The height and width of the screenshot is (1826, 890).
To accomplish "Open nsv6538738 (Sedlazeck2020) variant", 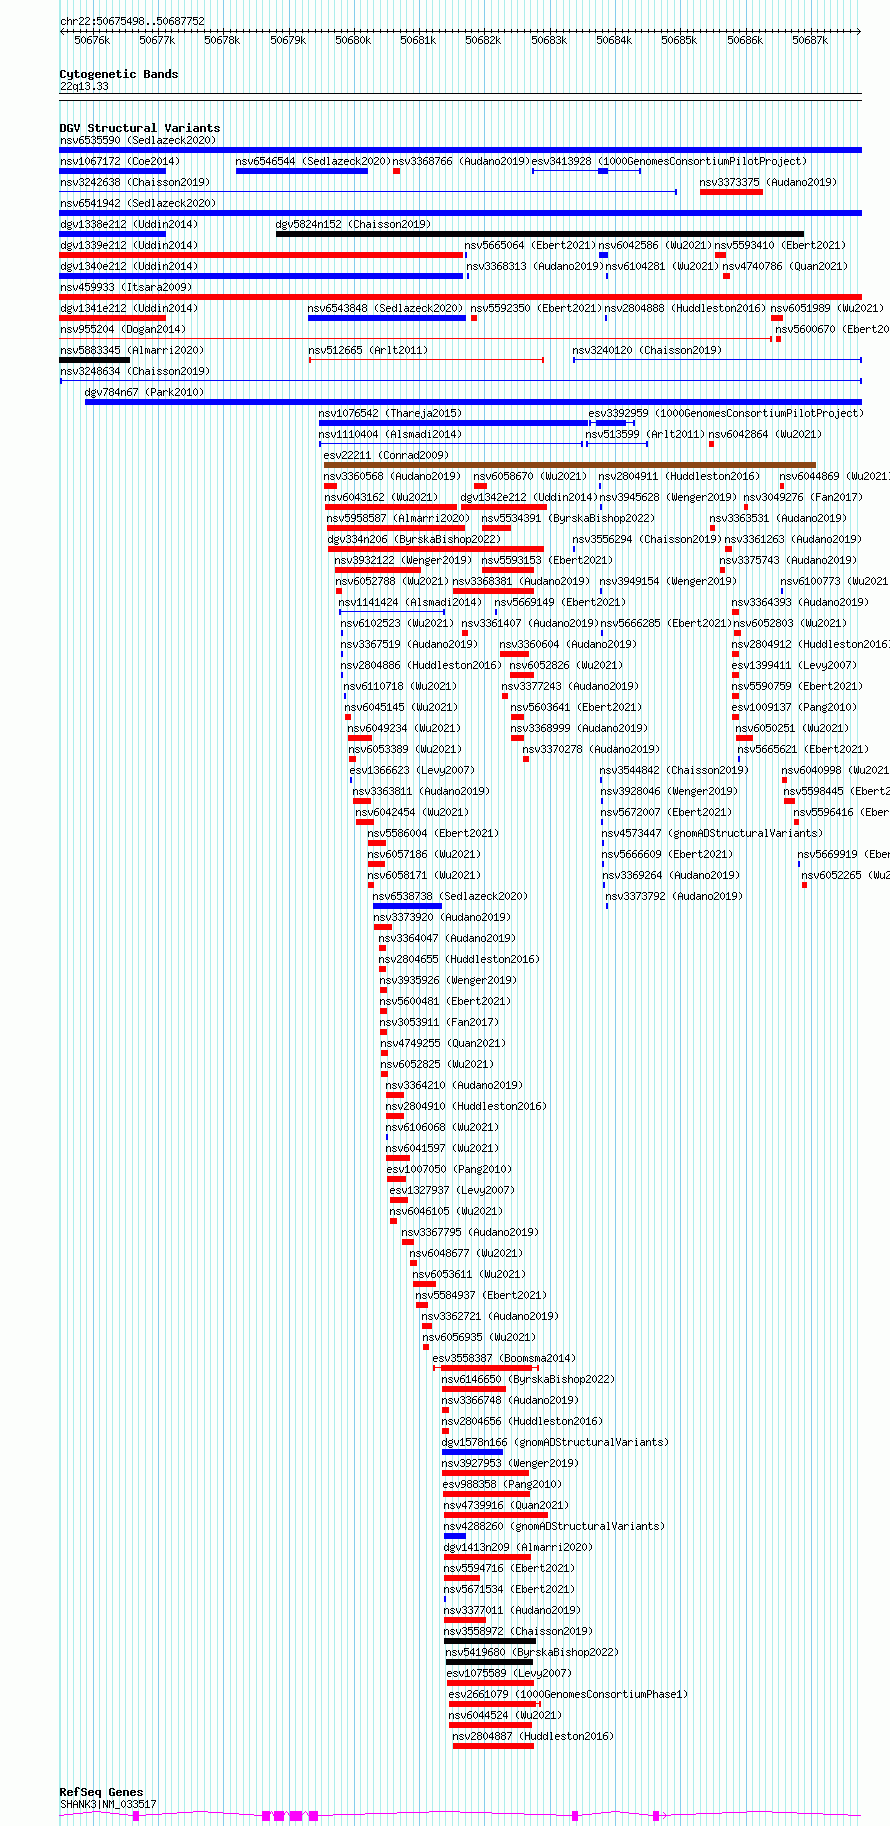I will click(450, 896).
